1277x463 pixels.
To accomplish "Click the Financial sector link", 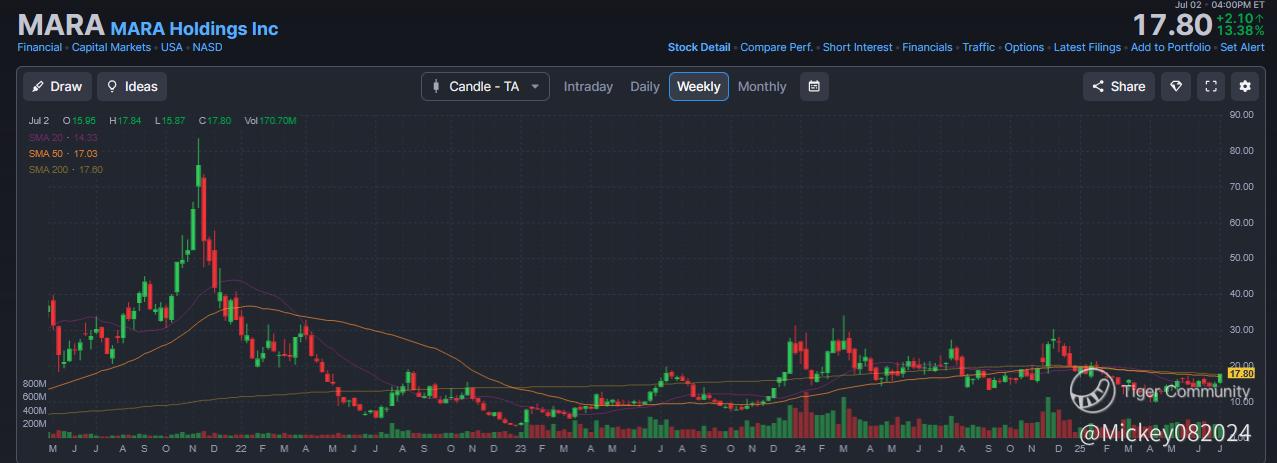I will (x=40, y=47).
